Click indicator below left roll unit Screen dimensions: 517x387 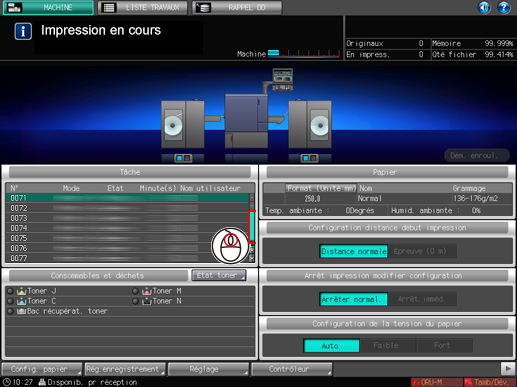pos(183,158)
